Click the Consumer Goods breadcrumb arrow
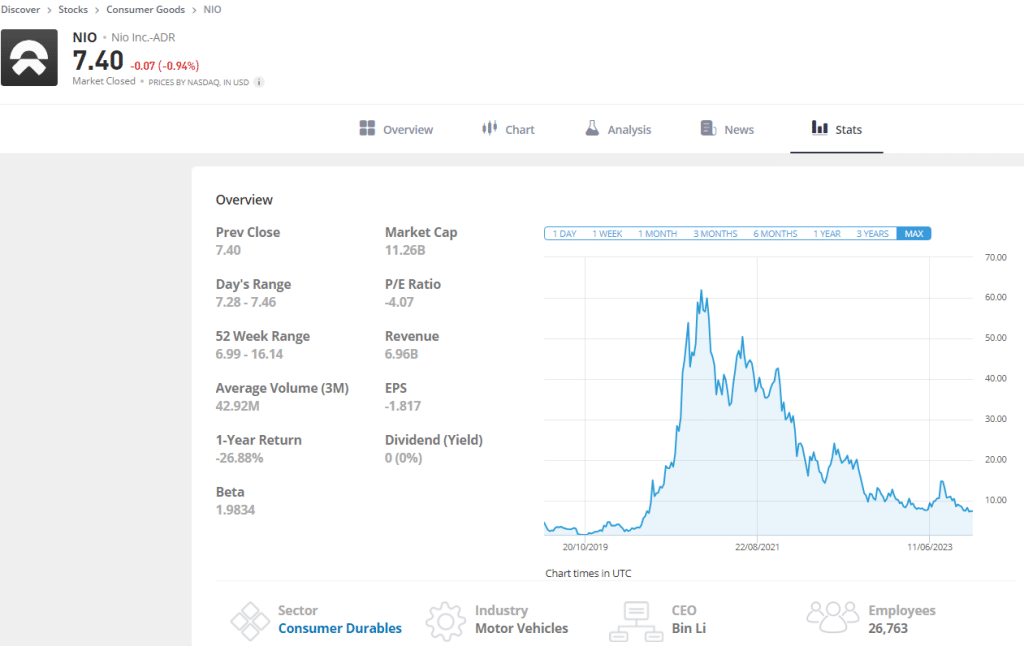 195,9
